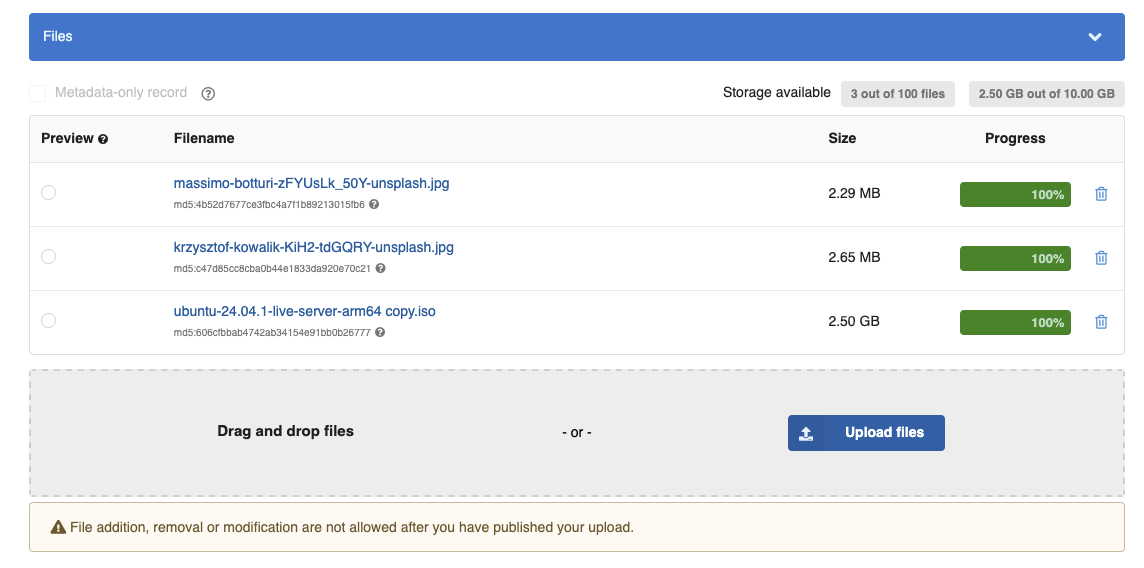Delete the massimo-botturi jpg file
Image resolution: width=1144 pixels, height=568 pixels.
pos(1101,194)
